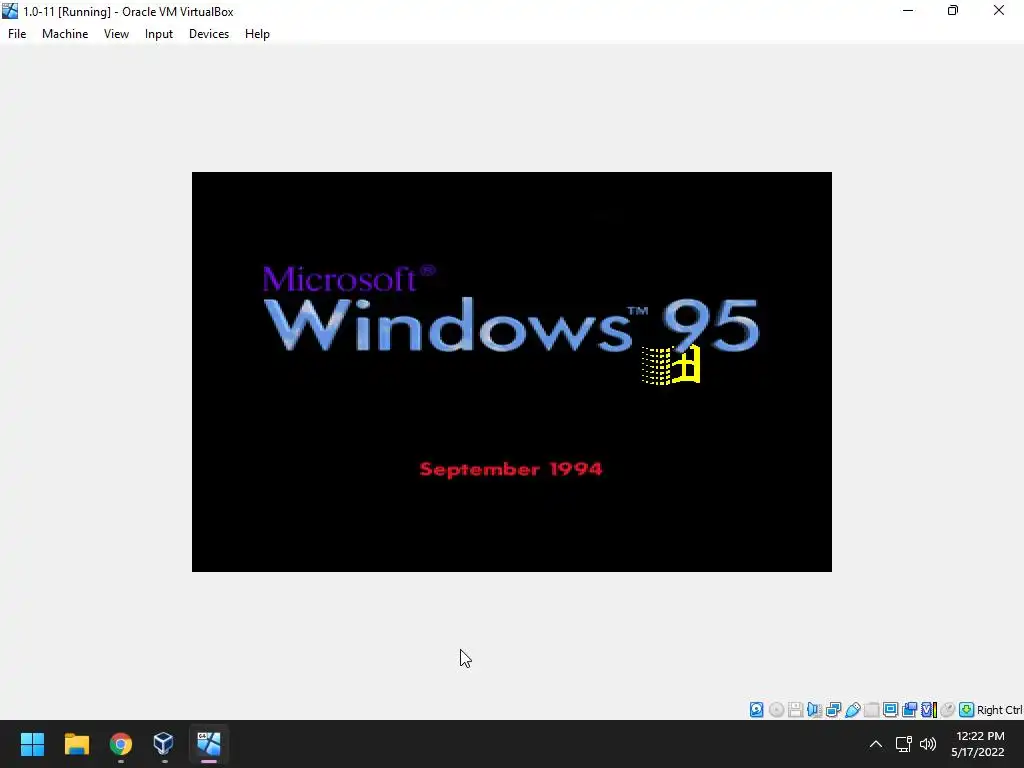
Task: Click inside the Windows 95 VM display
Action: pos(511,372)
